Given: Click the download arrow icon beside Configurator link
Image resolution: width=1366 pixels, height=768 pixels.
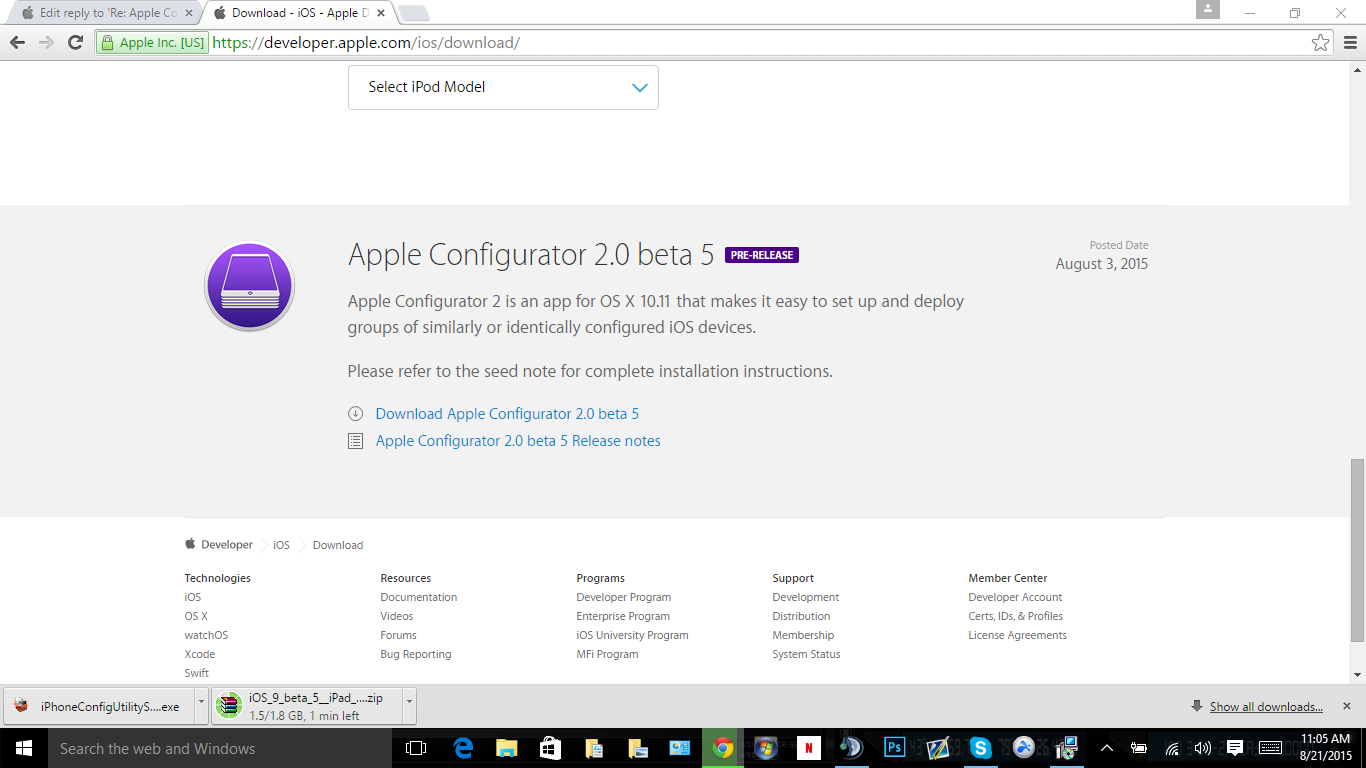Looking at the screenshot, I should [x=355, y=414].
